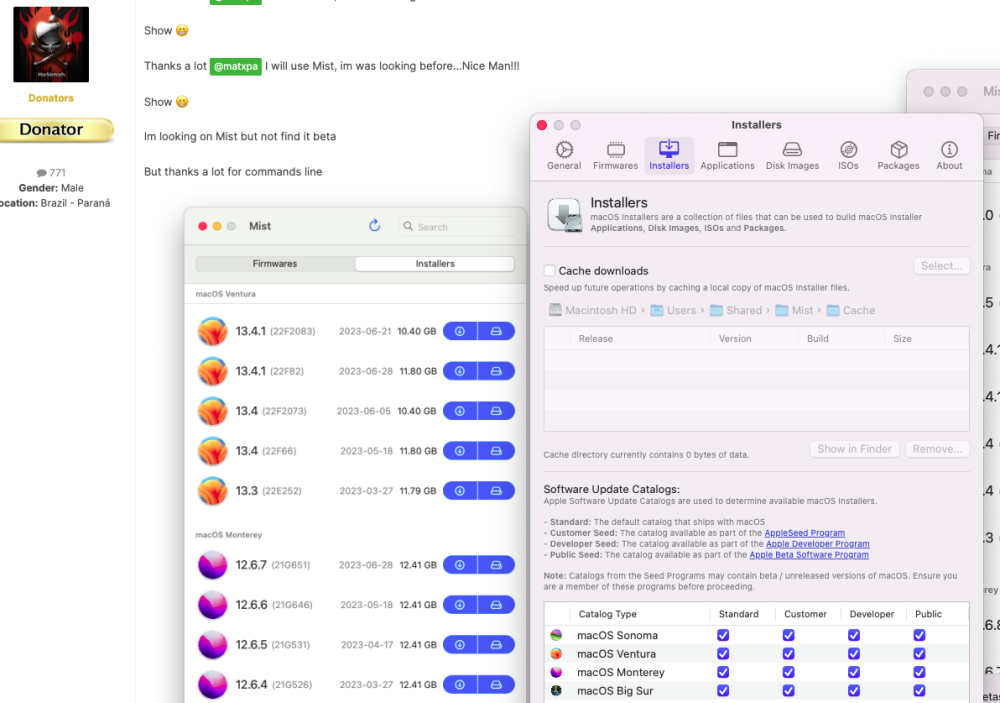Screen dimensions: 1000x703
Task: Open the Packages preferences icon
Action: click(898, 156)
